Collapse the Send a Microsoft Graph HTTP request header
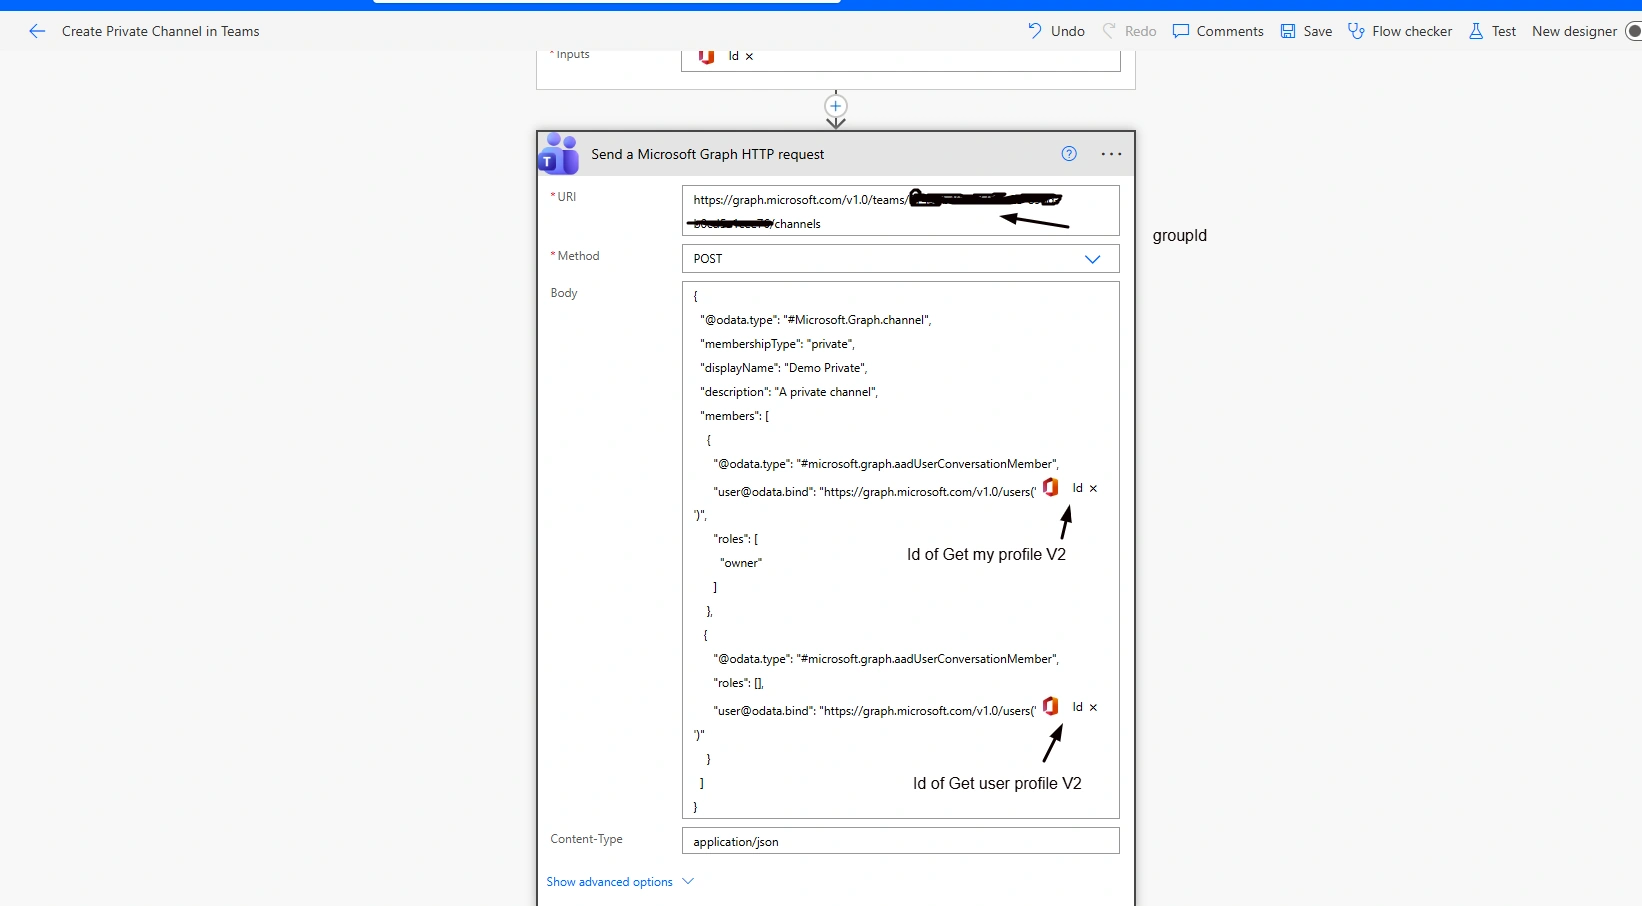1642x906 pixels. click(x=836, y=154)
